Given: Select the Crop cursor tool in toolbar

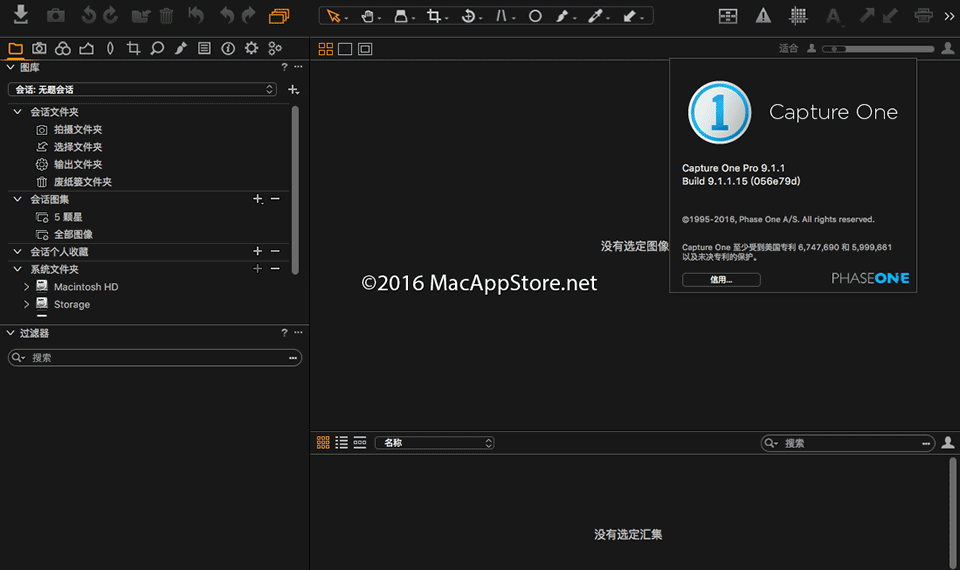Looking at the screenshot, I should 434,16.
